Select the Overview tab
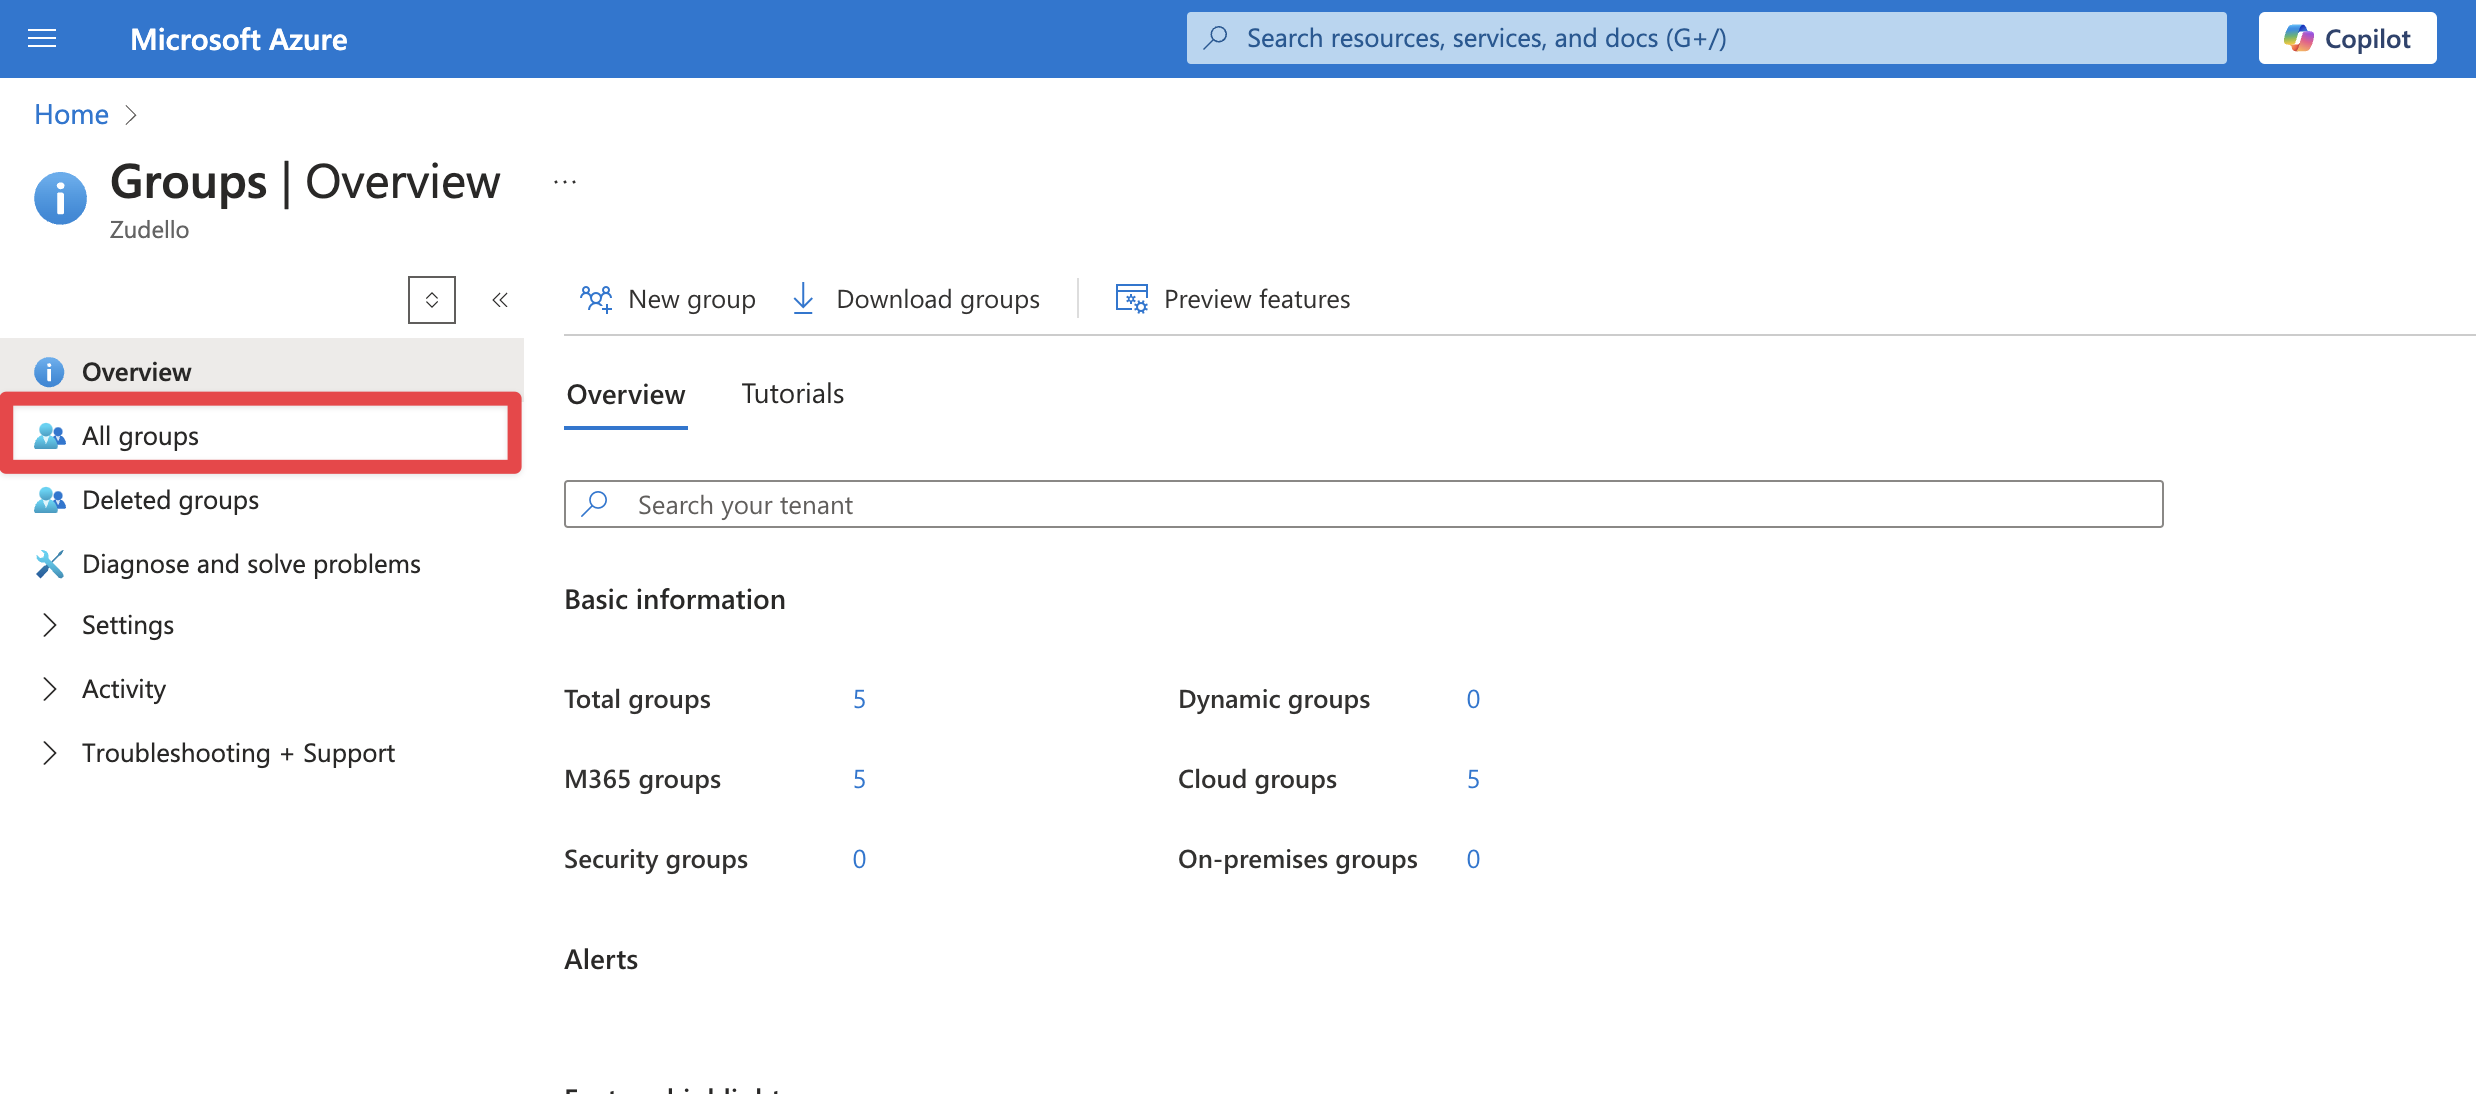This screenshot has height=1094, width=2476. 626,395
